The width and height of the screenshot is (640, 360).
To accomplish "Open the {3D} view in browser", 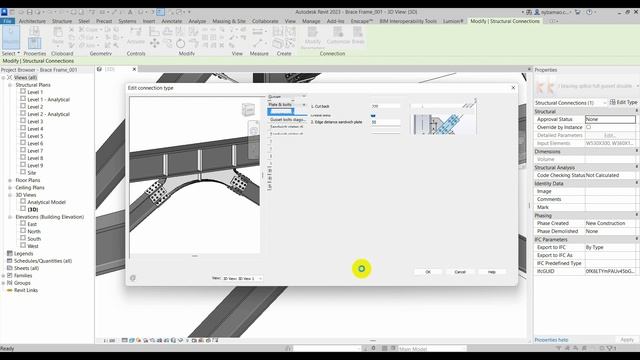I will [x=33, y=209].
